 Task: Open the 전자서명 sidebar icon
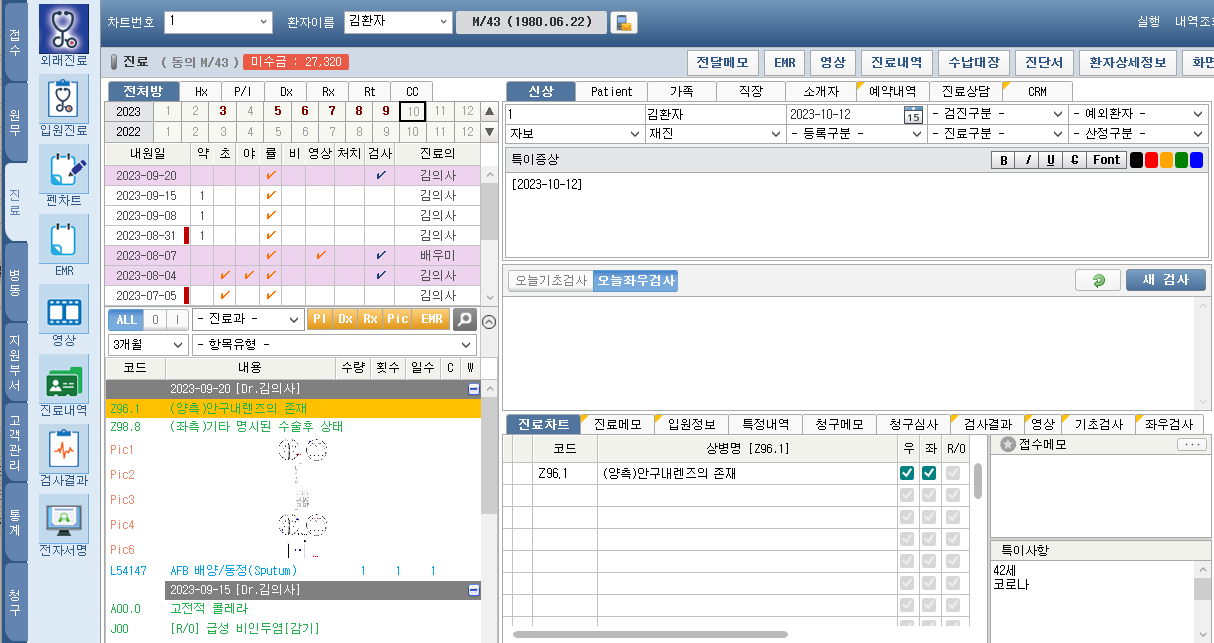tap(64, 520)
